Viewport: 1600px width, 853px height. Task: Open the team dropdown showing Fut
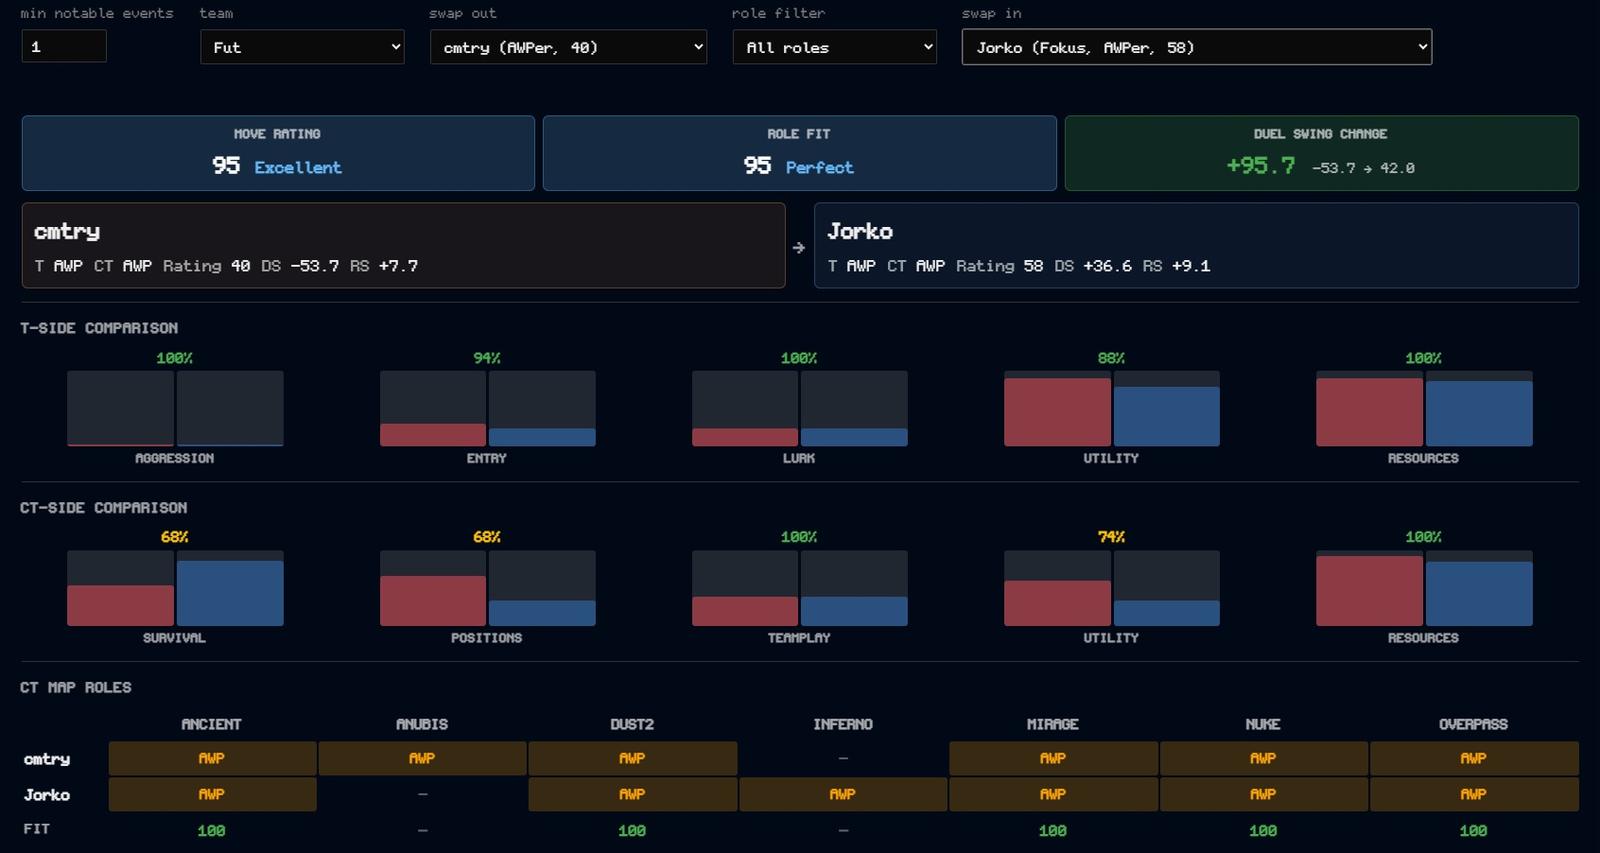[x=302, y=47]
